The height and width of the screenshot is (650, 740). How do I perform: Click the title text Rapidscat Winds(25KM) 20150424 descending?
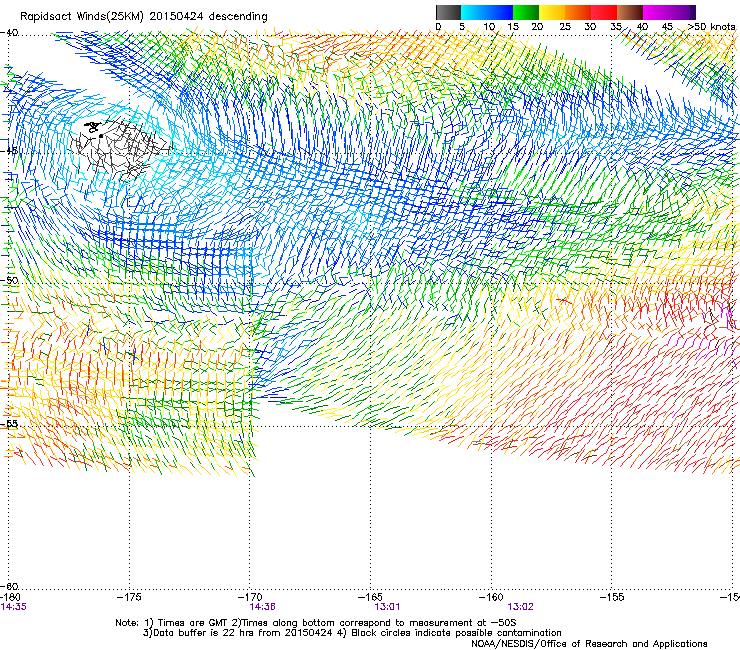[143, 17]
